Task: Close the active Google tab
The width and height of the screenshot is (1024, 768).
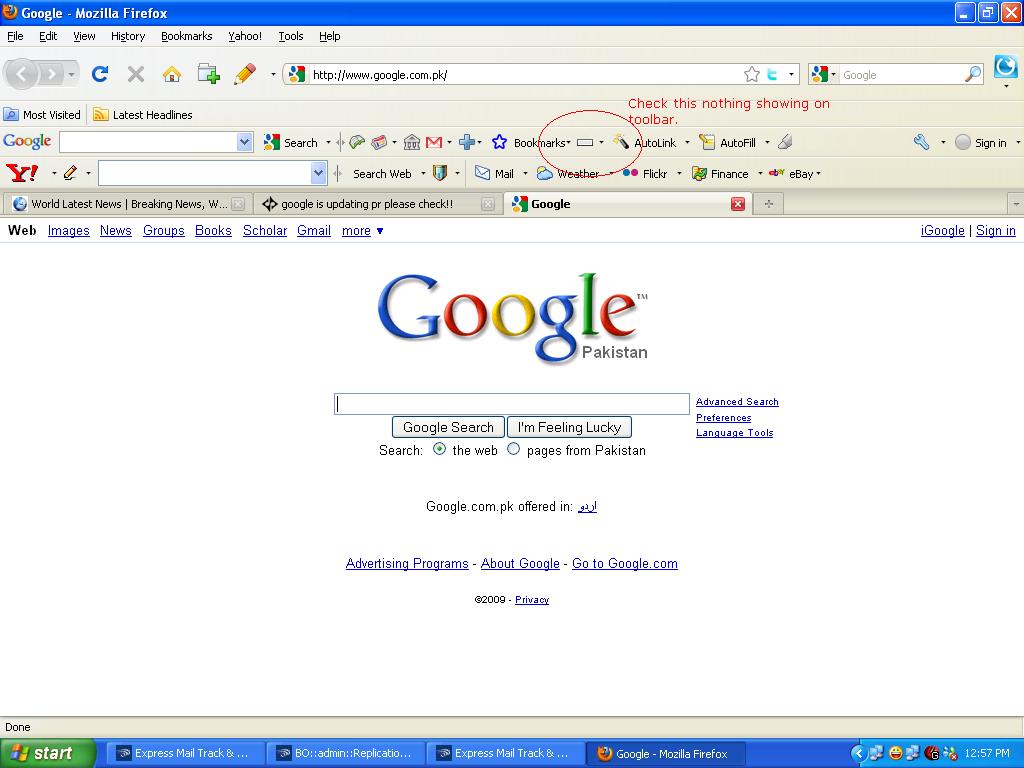Action: point(738,204)
